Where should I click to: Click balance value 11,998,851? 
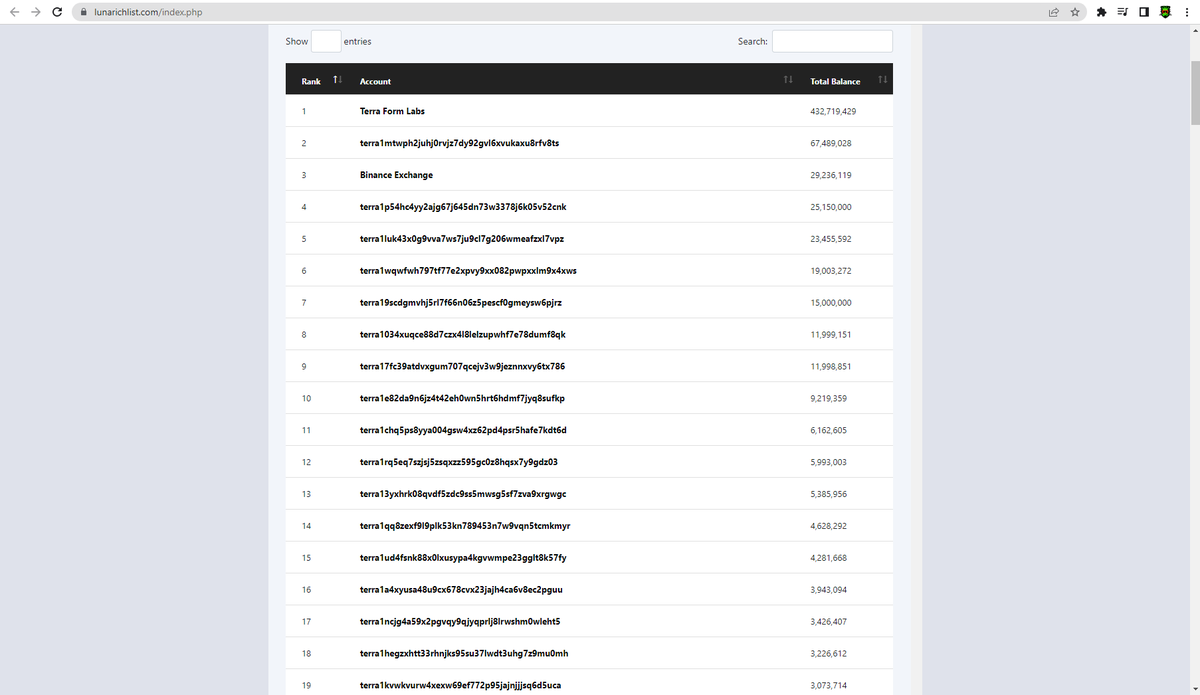pos(831,366)
